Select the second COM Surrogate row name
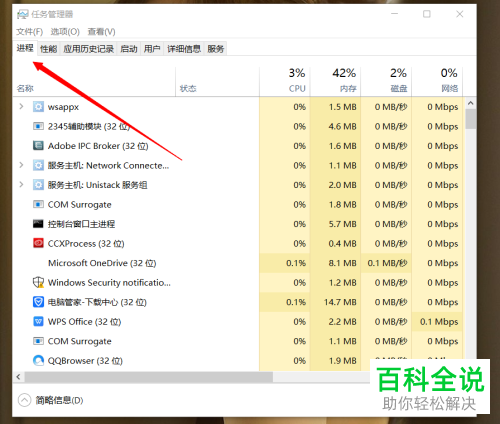The width and height of the screenshot is (500, 424). coord(79,341)
